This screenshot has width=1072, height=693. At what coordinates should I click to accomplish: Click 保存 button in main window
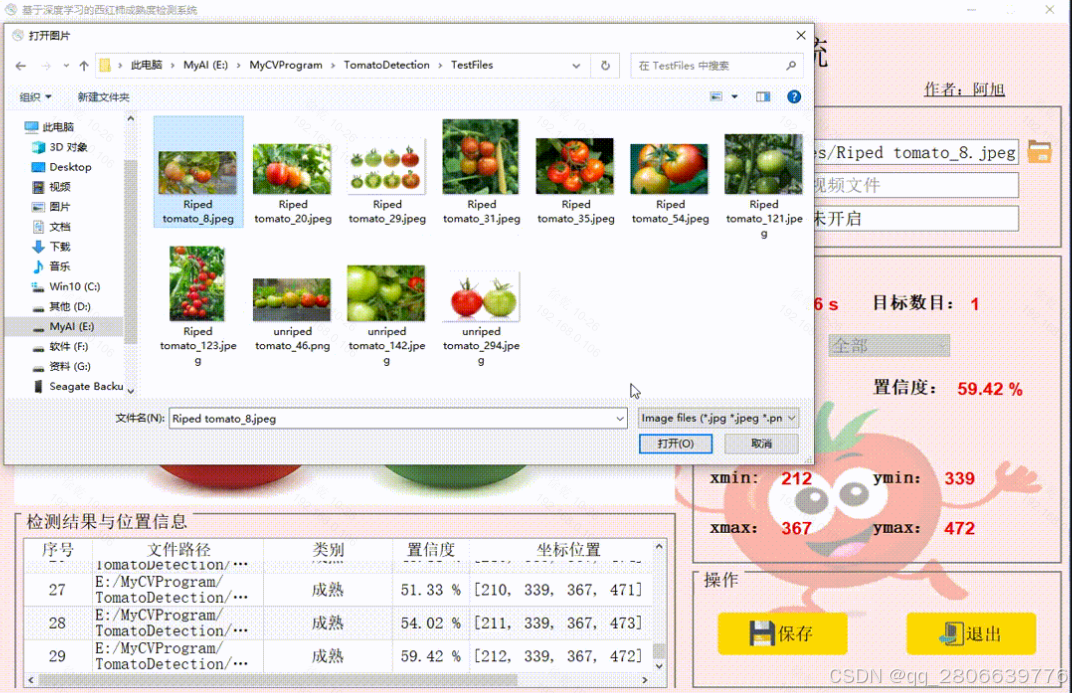(x=782, y=634)
